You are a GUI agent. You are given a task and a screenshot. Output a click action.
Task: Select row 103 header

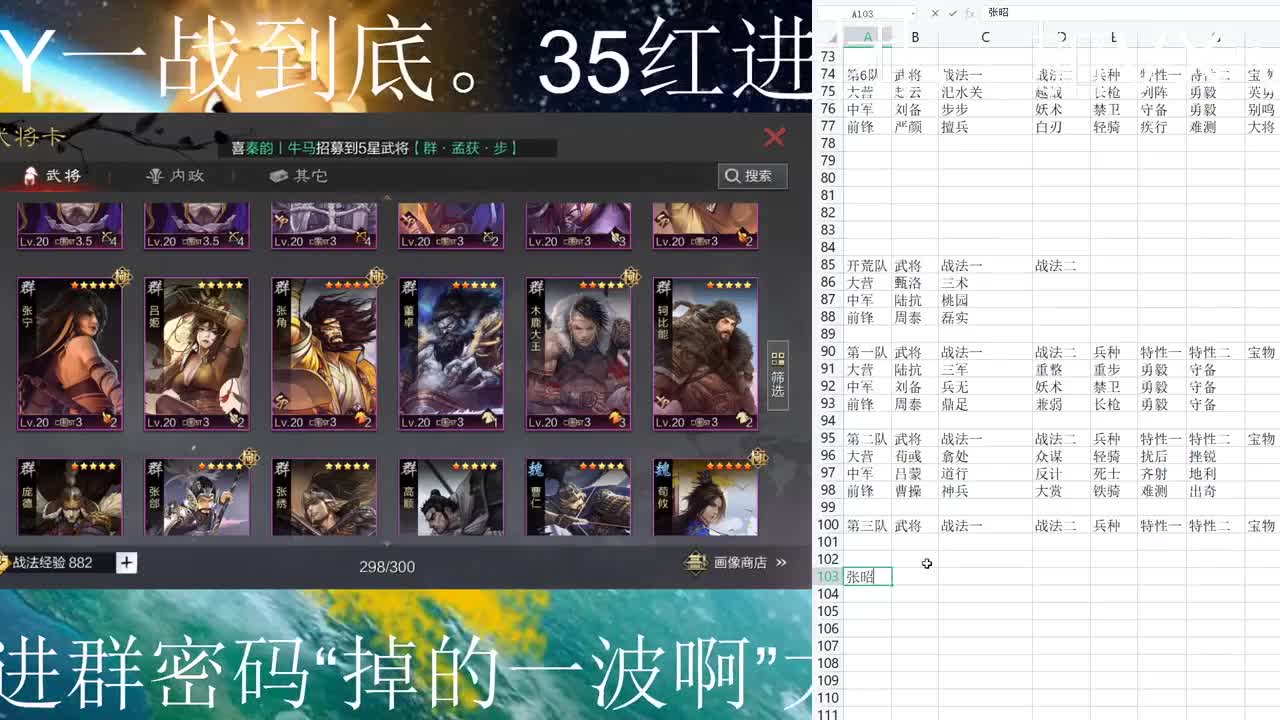click(828, 577)
